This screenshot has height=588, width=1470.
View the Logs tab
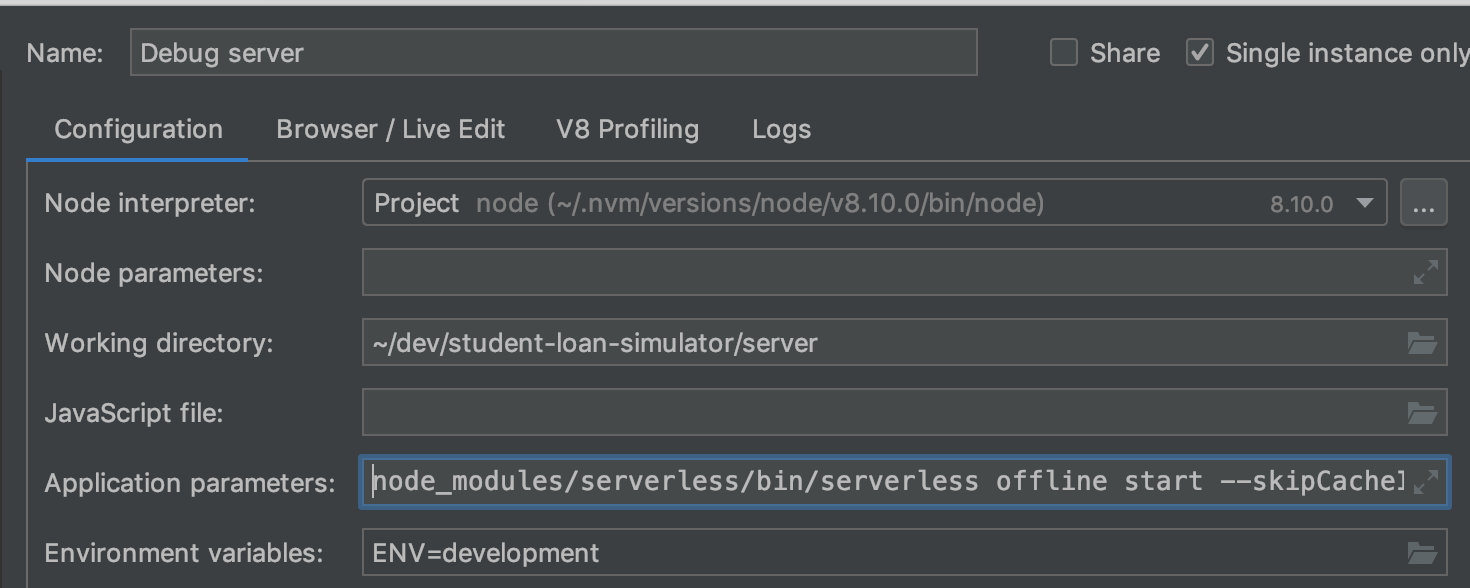pyautogui.click(x=781, y=129)
